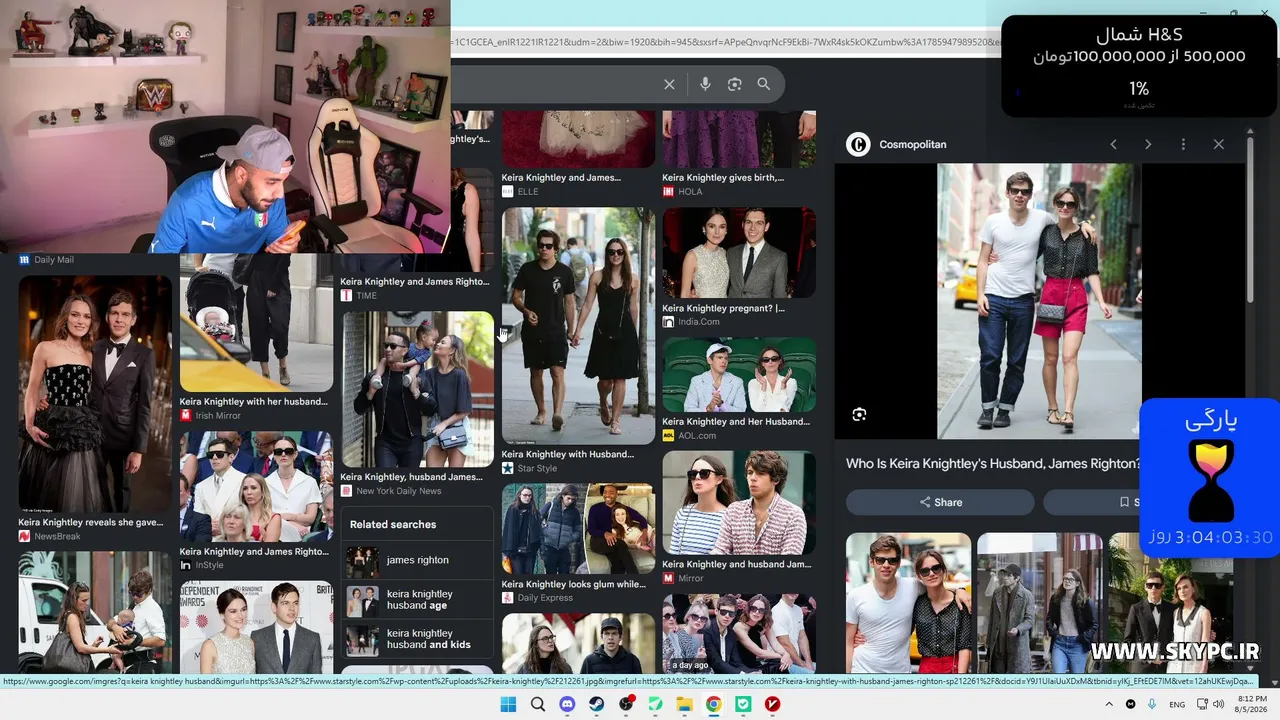
Task: Share the previewed Cosmopolitan image
Action: (x=941, y=502)
